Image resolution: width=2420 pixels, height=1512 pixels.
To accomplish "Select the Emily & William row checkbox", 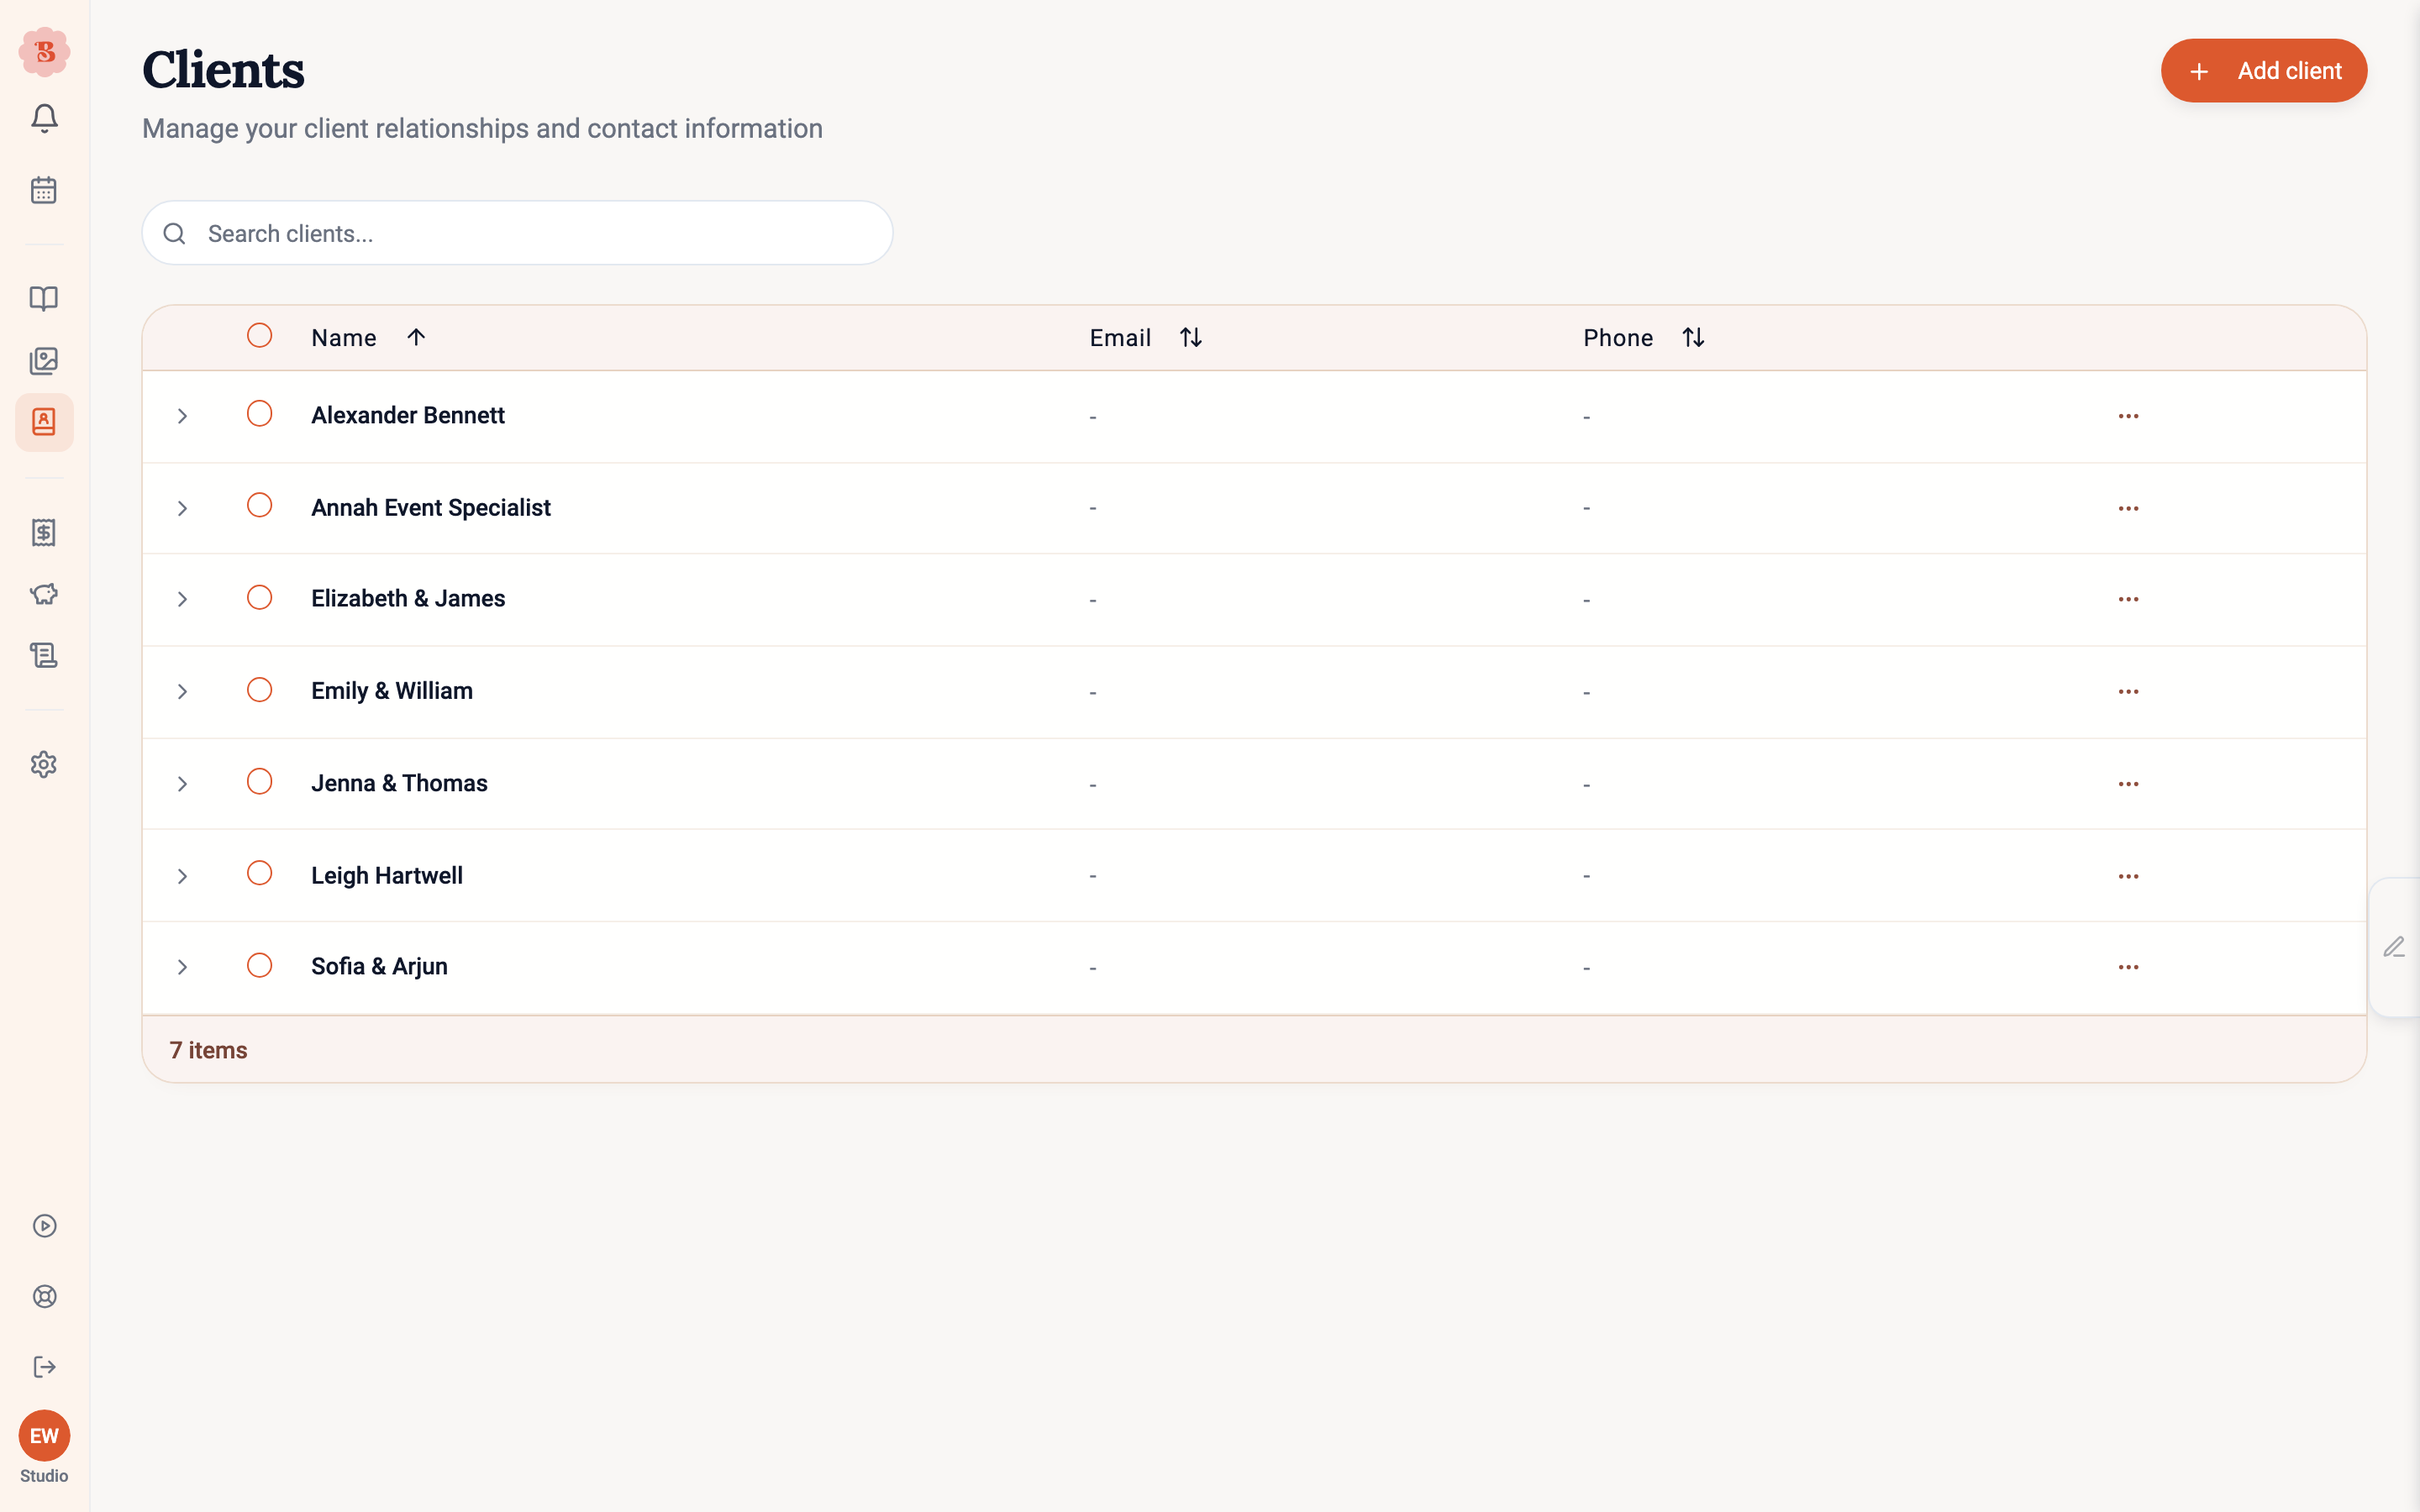I will coord(259,689).
